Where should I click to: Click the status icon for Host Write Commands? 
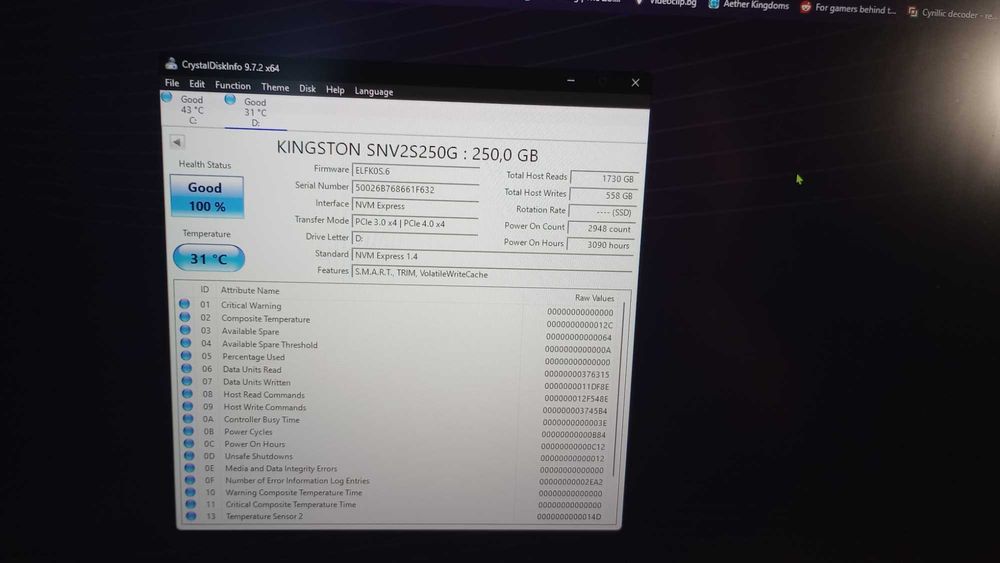188,406
